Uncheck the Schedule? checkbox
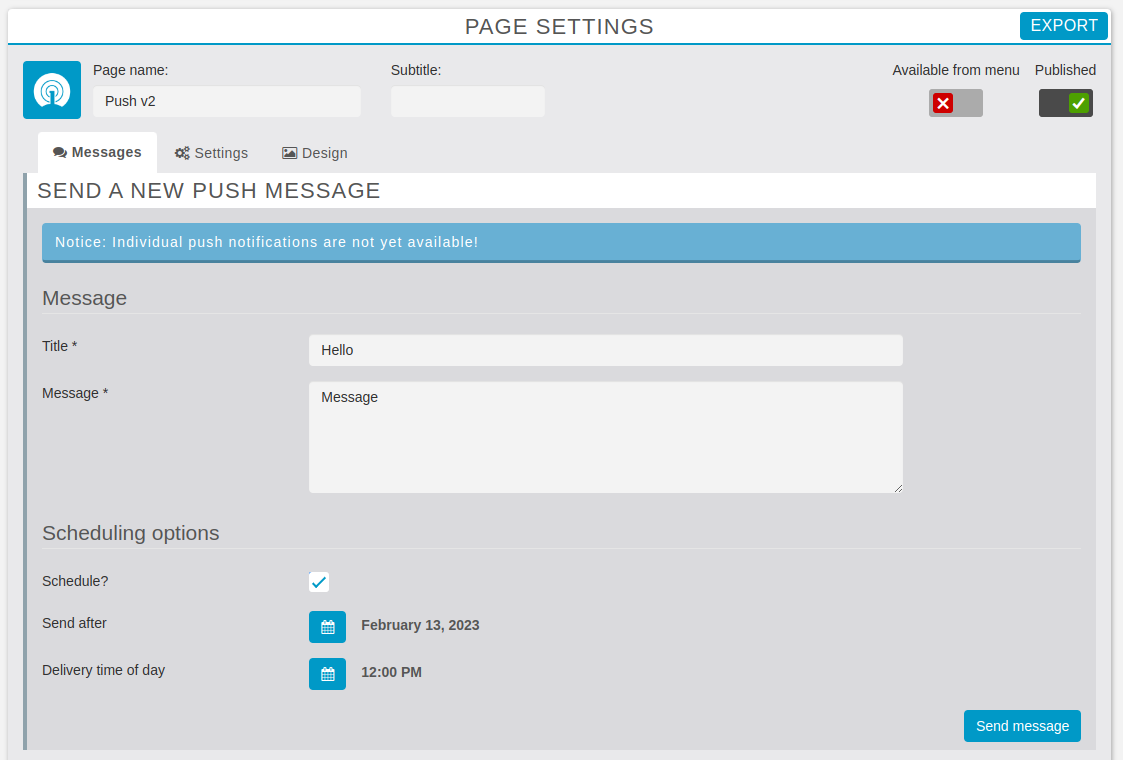This screenshot has height=760, width=1123. point(319,582)
